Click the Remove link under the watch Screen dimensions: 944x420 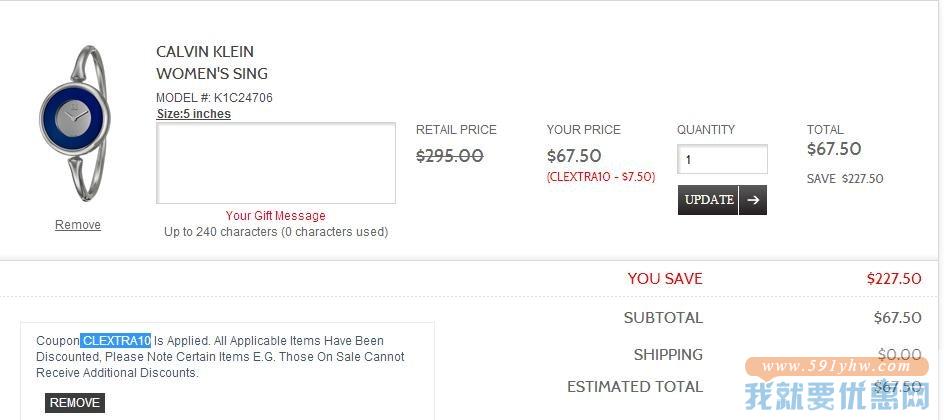[x=78, y=224]
